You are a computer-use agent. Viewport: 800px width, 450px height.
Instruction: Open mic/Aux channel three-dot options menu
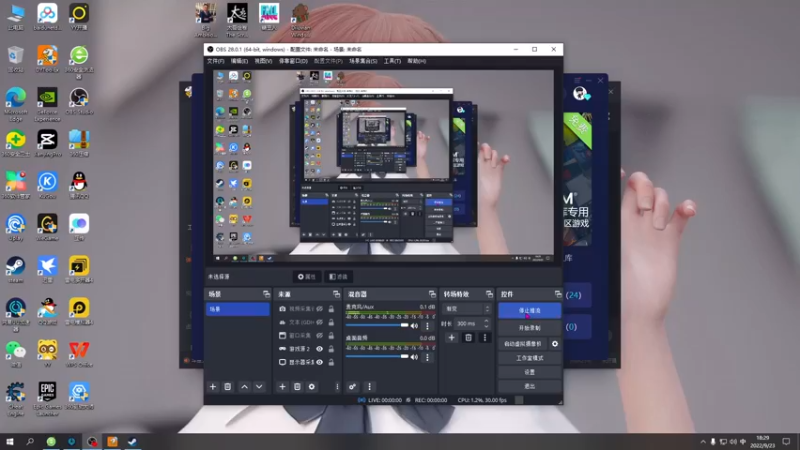(x=428, y=326)
